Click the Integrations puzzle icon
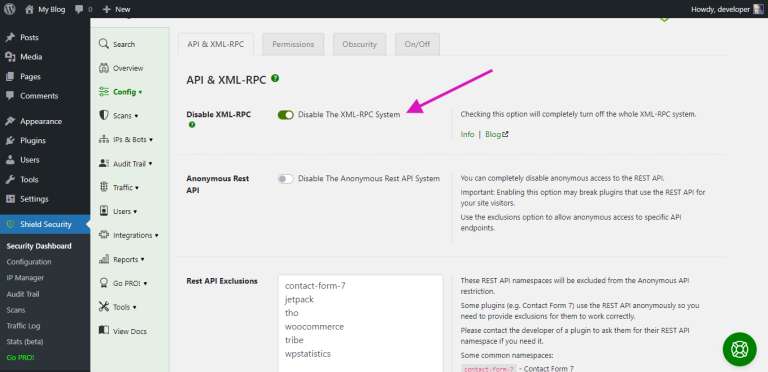 point(103,235)
